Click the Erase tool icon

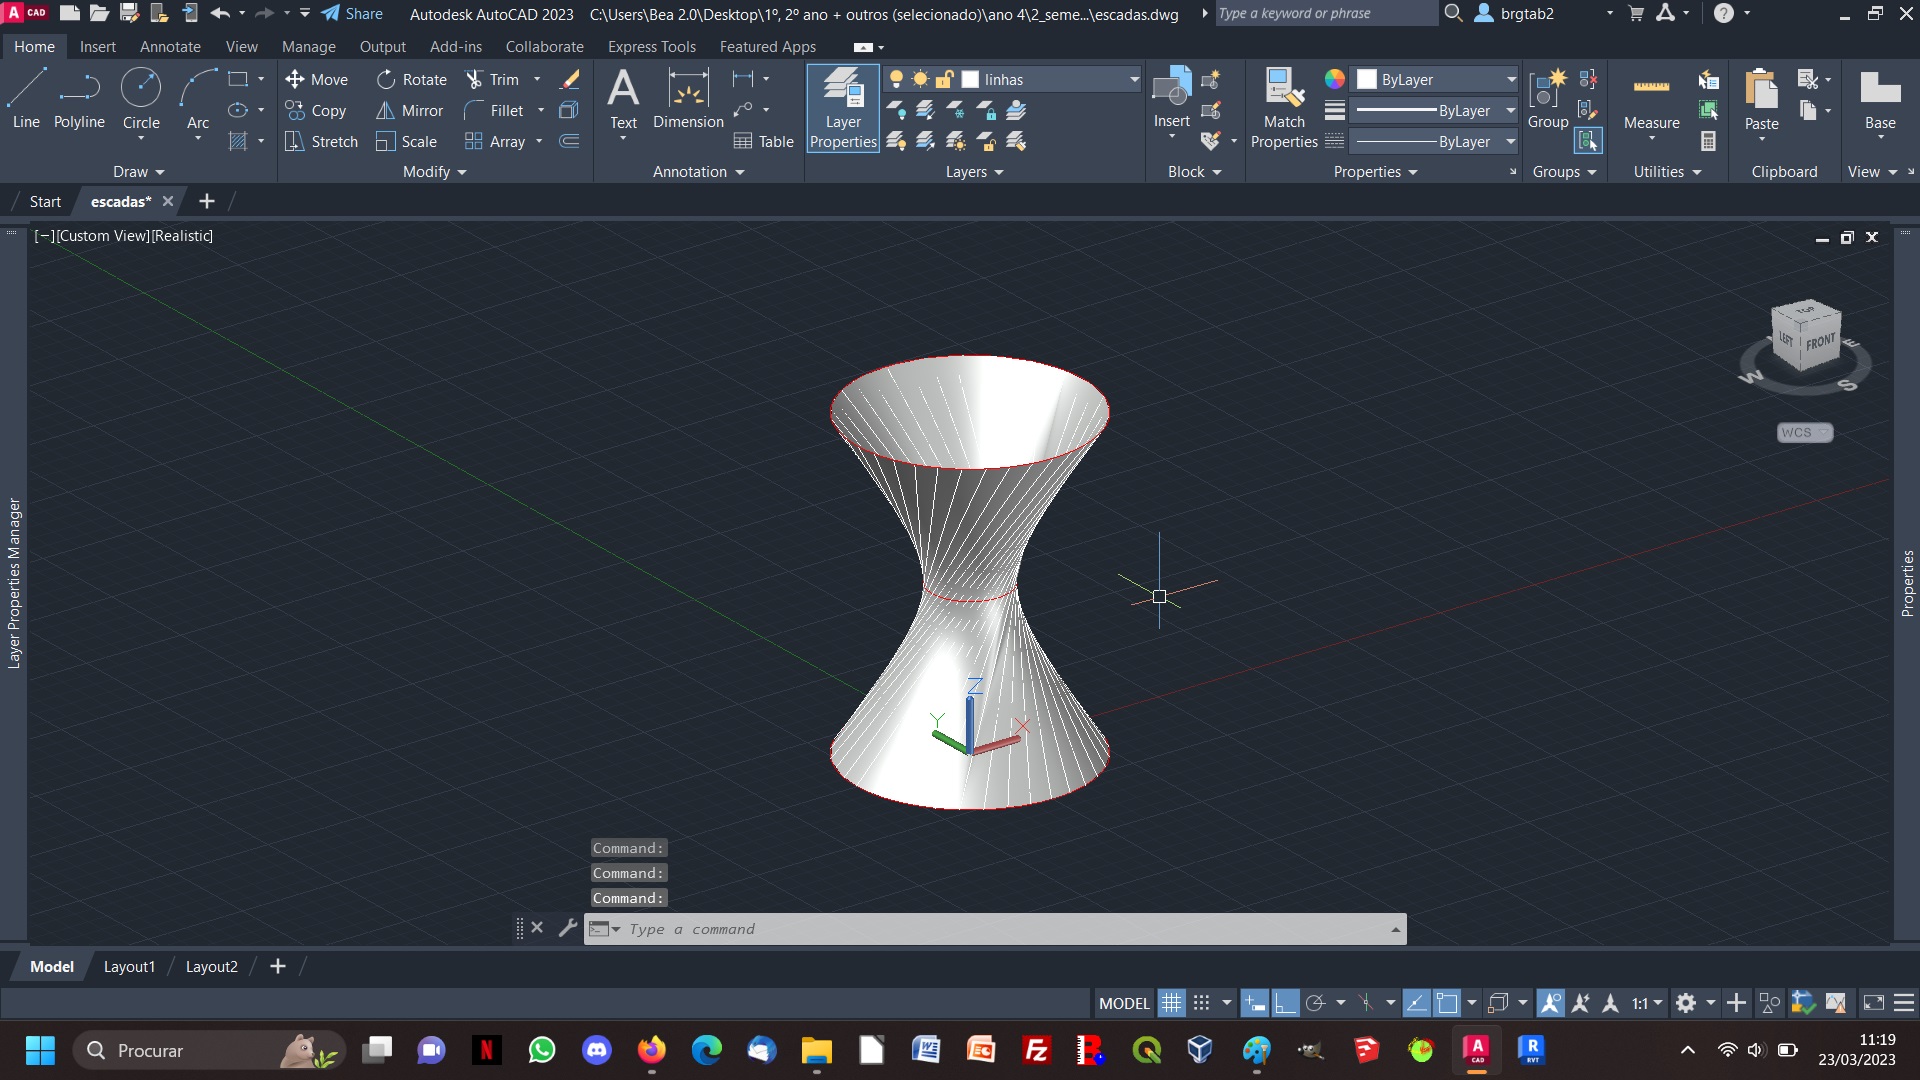click(x=570, y=79)
